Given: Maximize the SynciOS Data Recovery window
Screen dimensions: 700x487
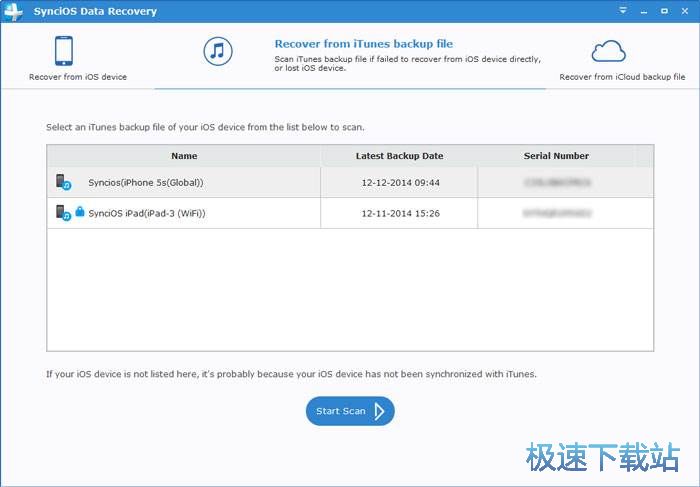Looking at the screenshot, I should [664, 11].
